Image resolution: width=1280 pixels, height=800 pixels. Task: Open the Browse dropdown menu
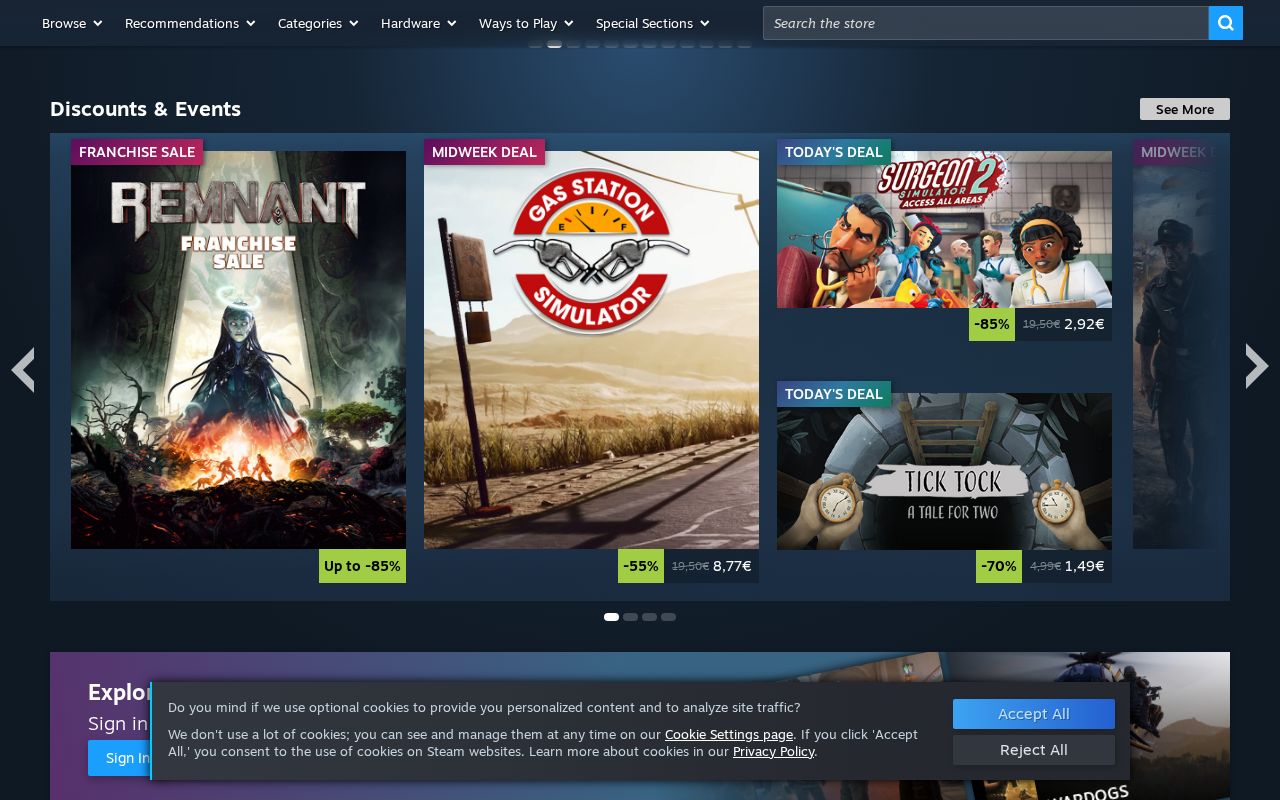tap(72, 23)
